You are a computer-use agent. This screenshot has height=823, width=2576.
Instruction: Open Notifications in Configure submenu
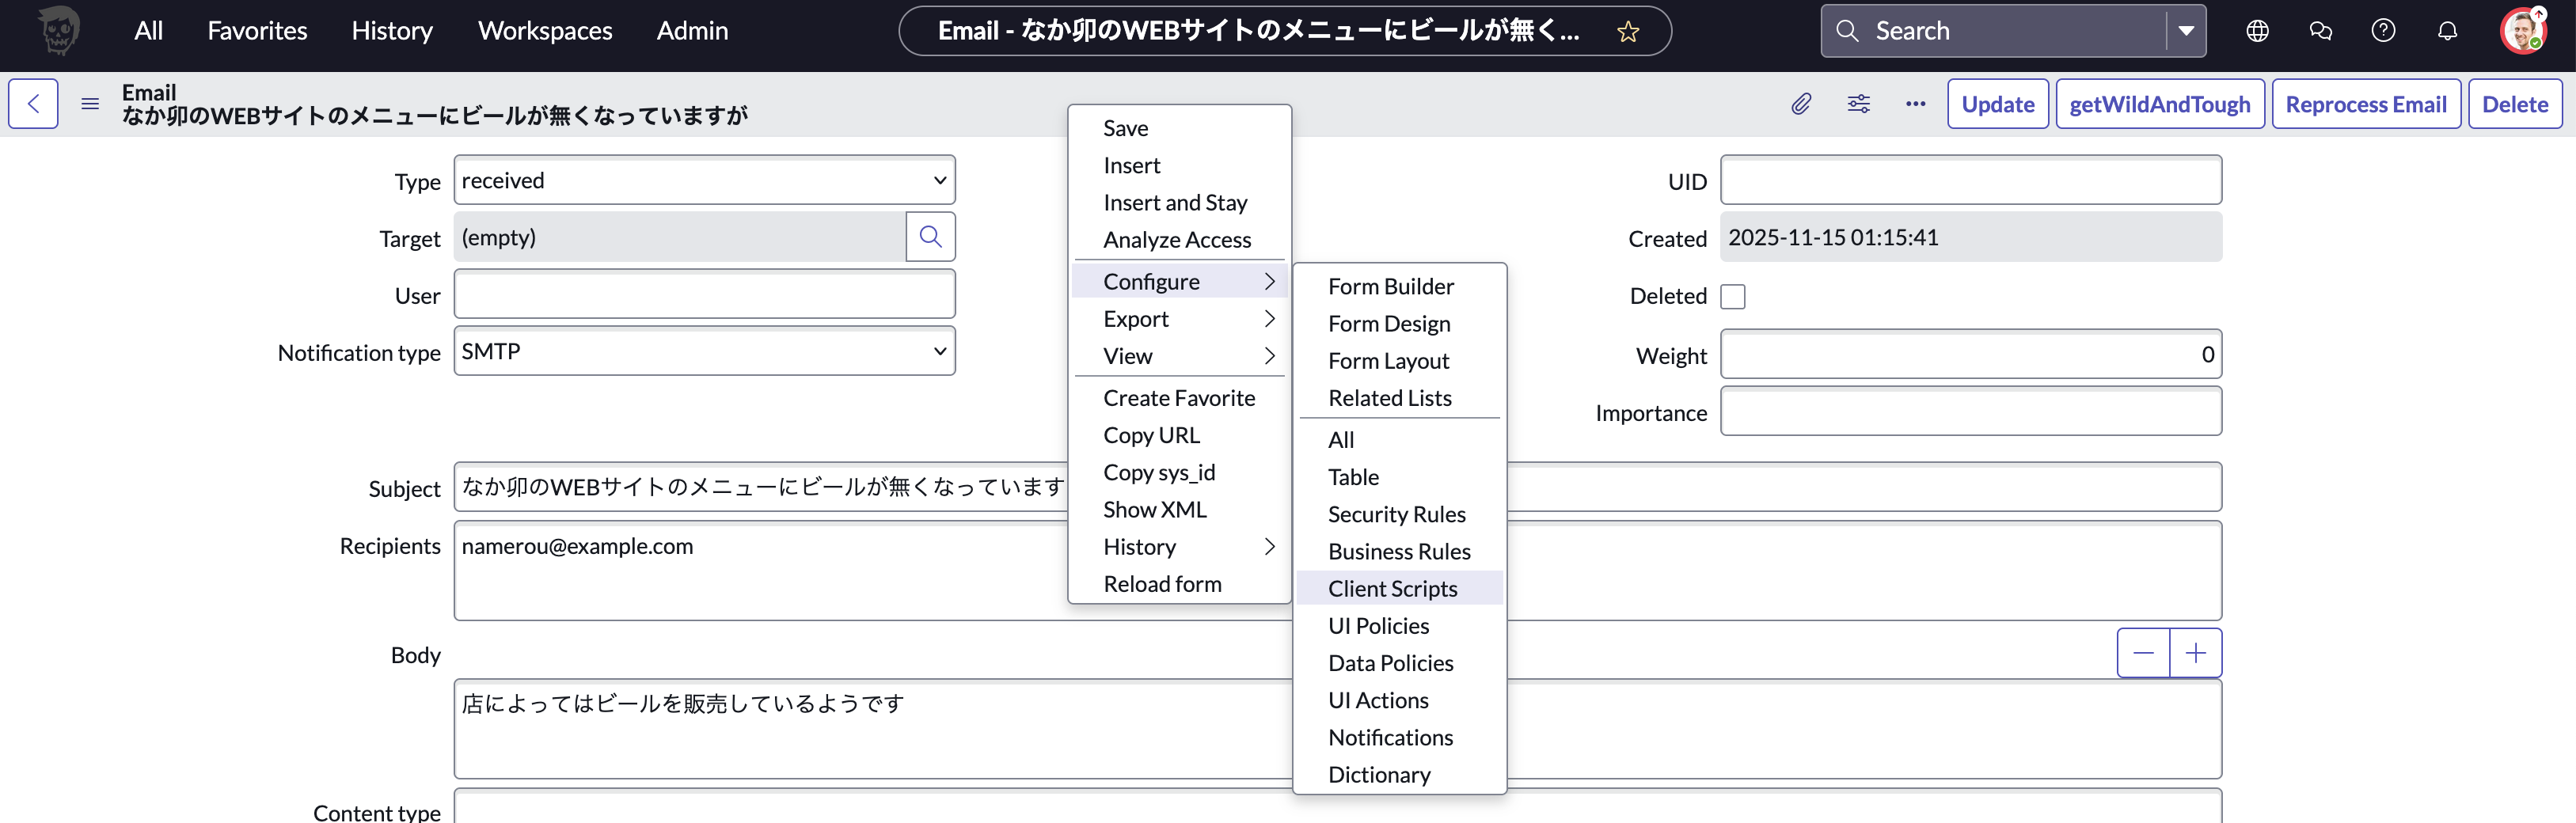point(1399,738)
